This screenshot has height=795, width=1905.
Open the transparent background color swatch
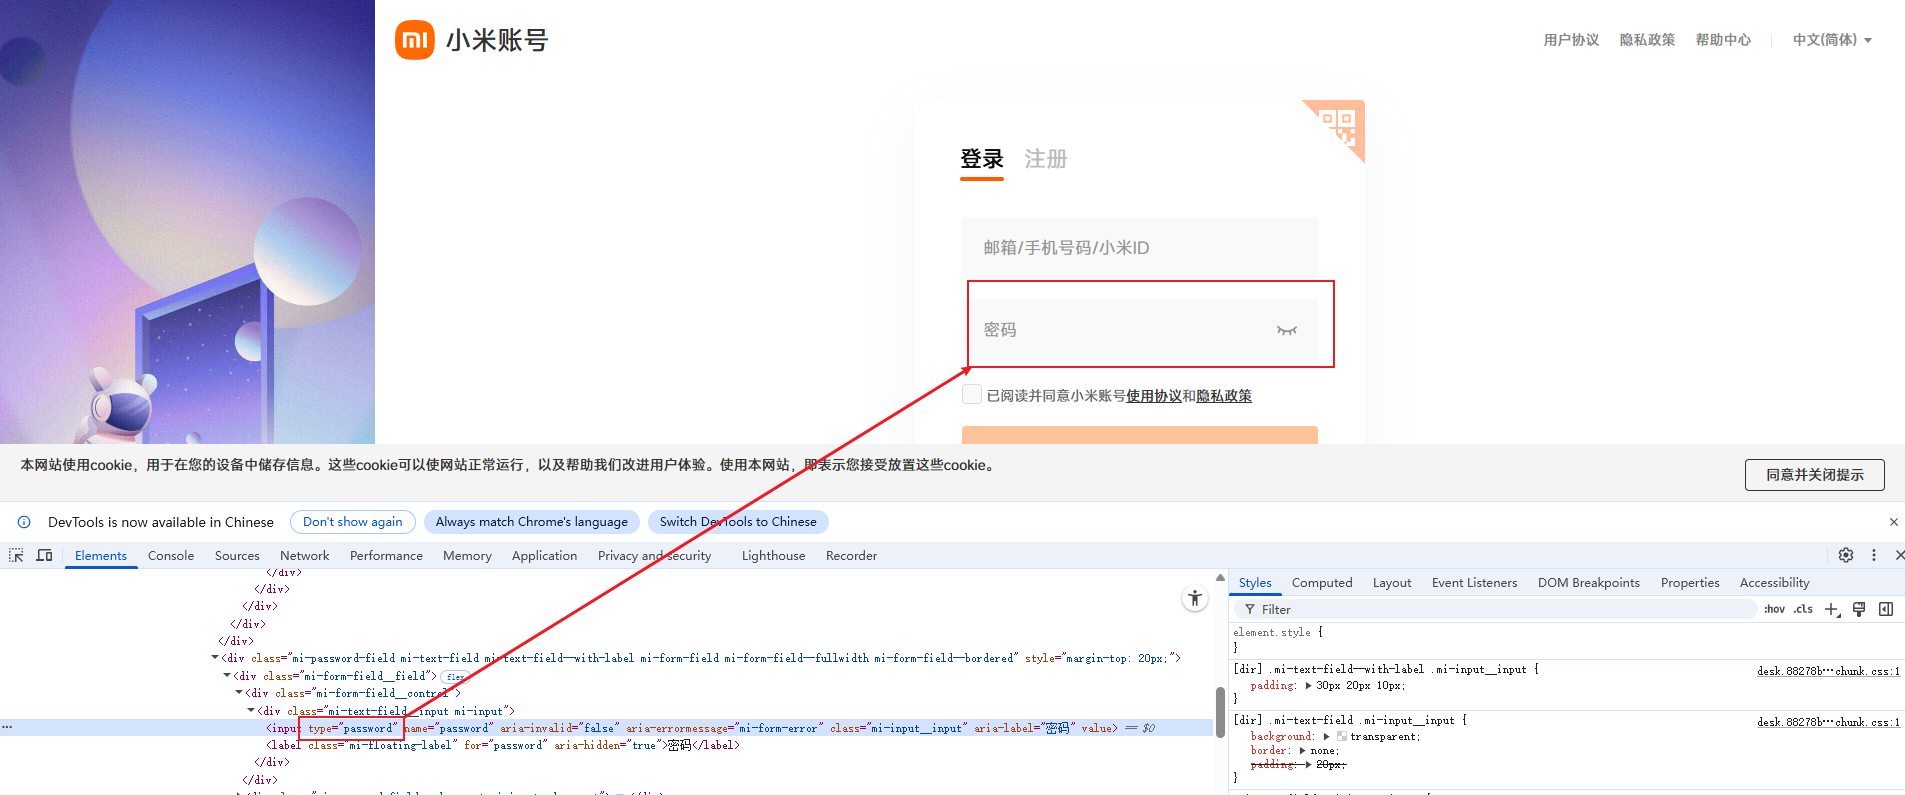(x=1342, y=737)
